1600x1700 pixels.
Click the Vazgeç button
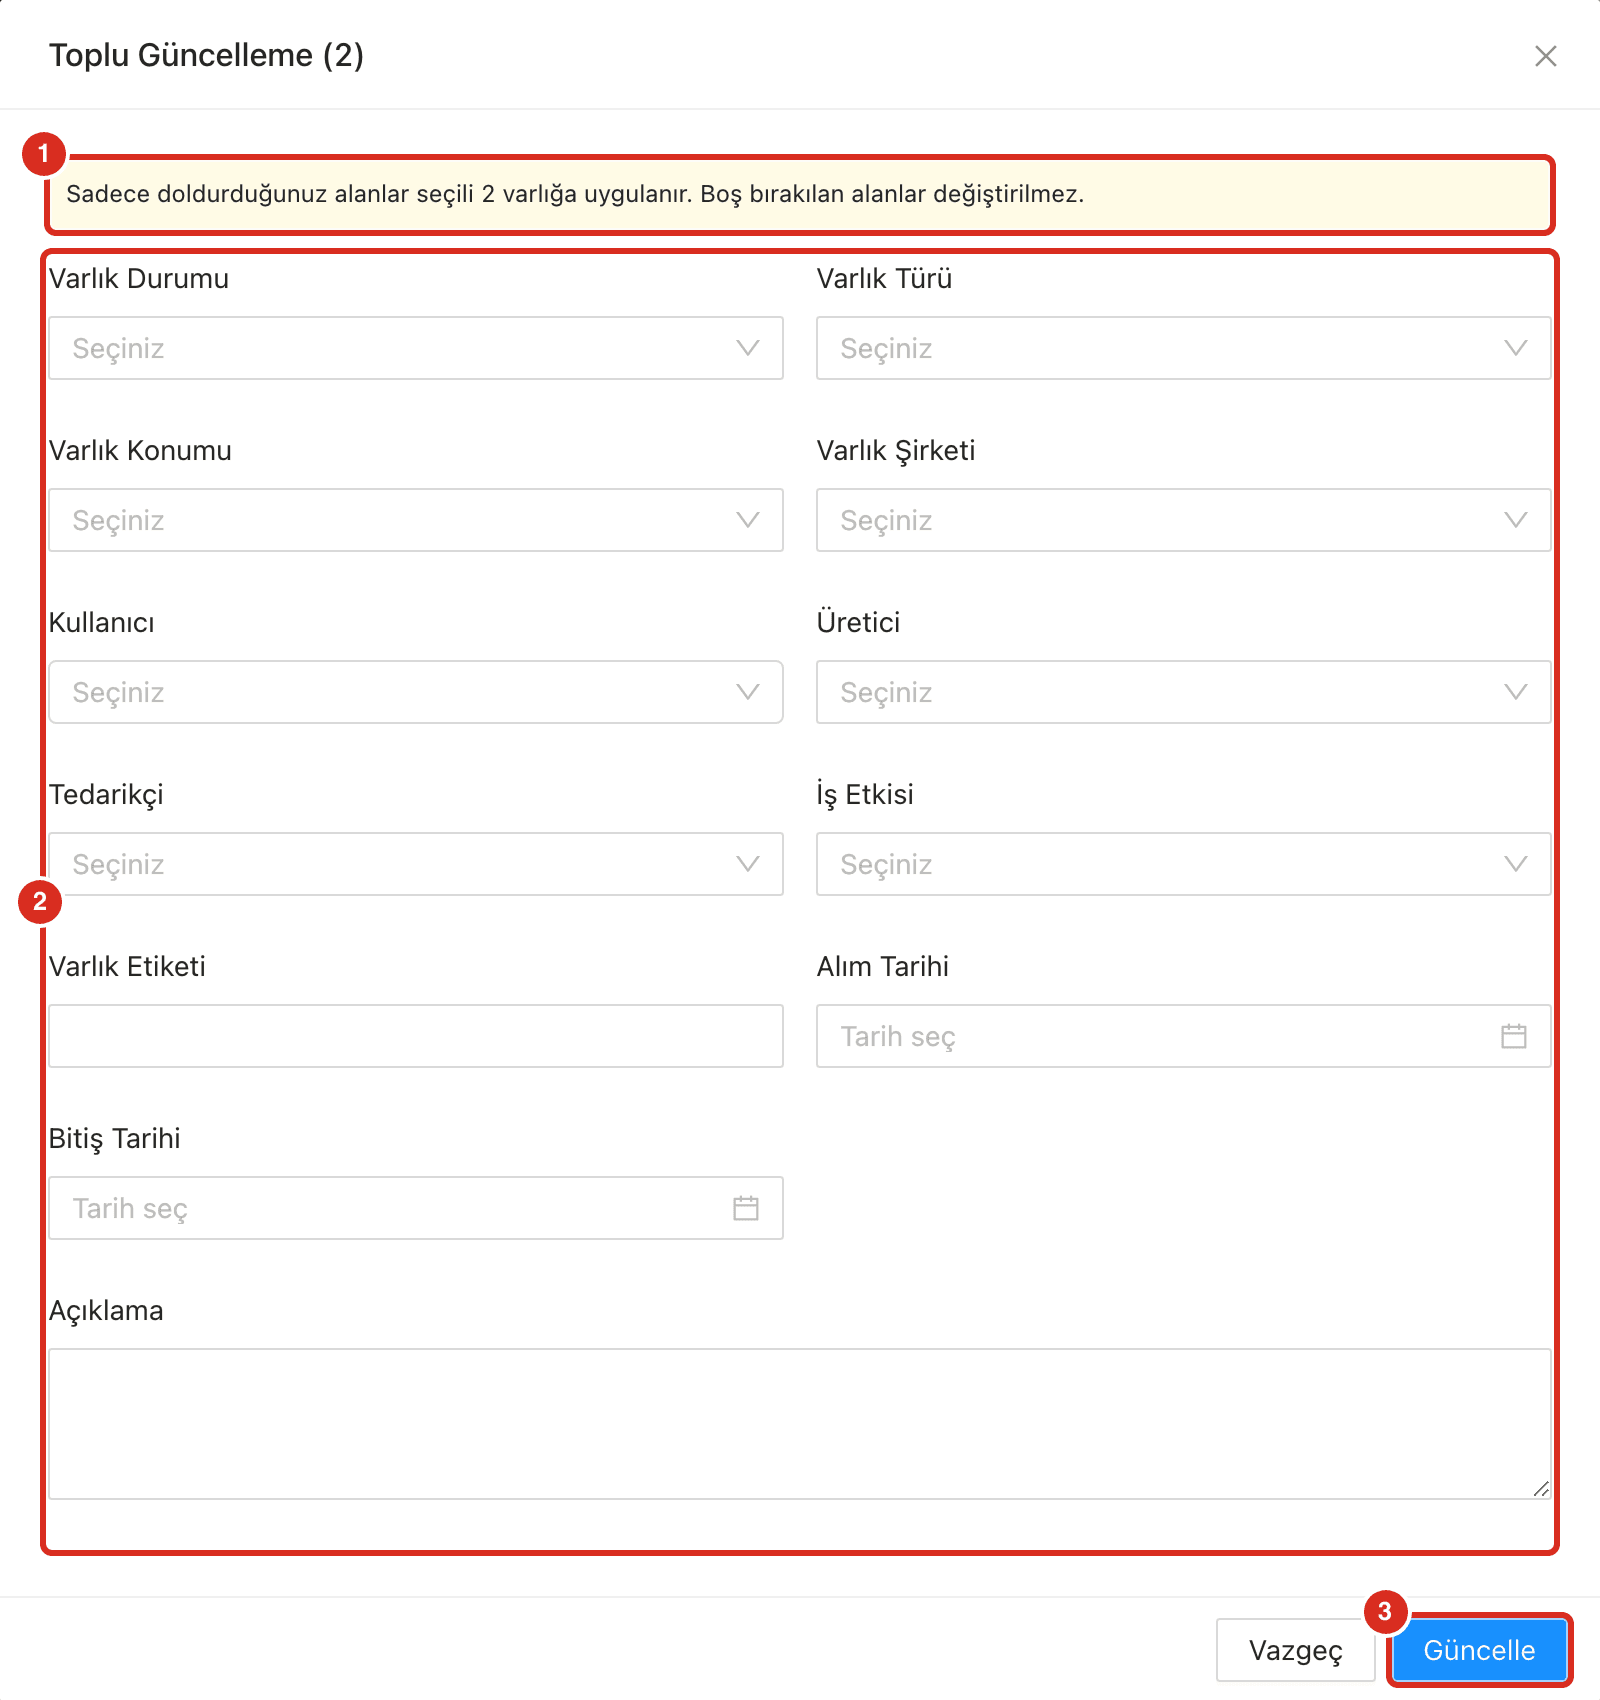tap(1295, 1650)
